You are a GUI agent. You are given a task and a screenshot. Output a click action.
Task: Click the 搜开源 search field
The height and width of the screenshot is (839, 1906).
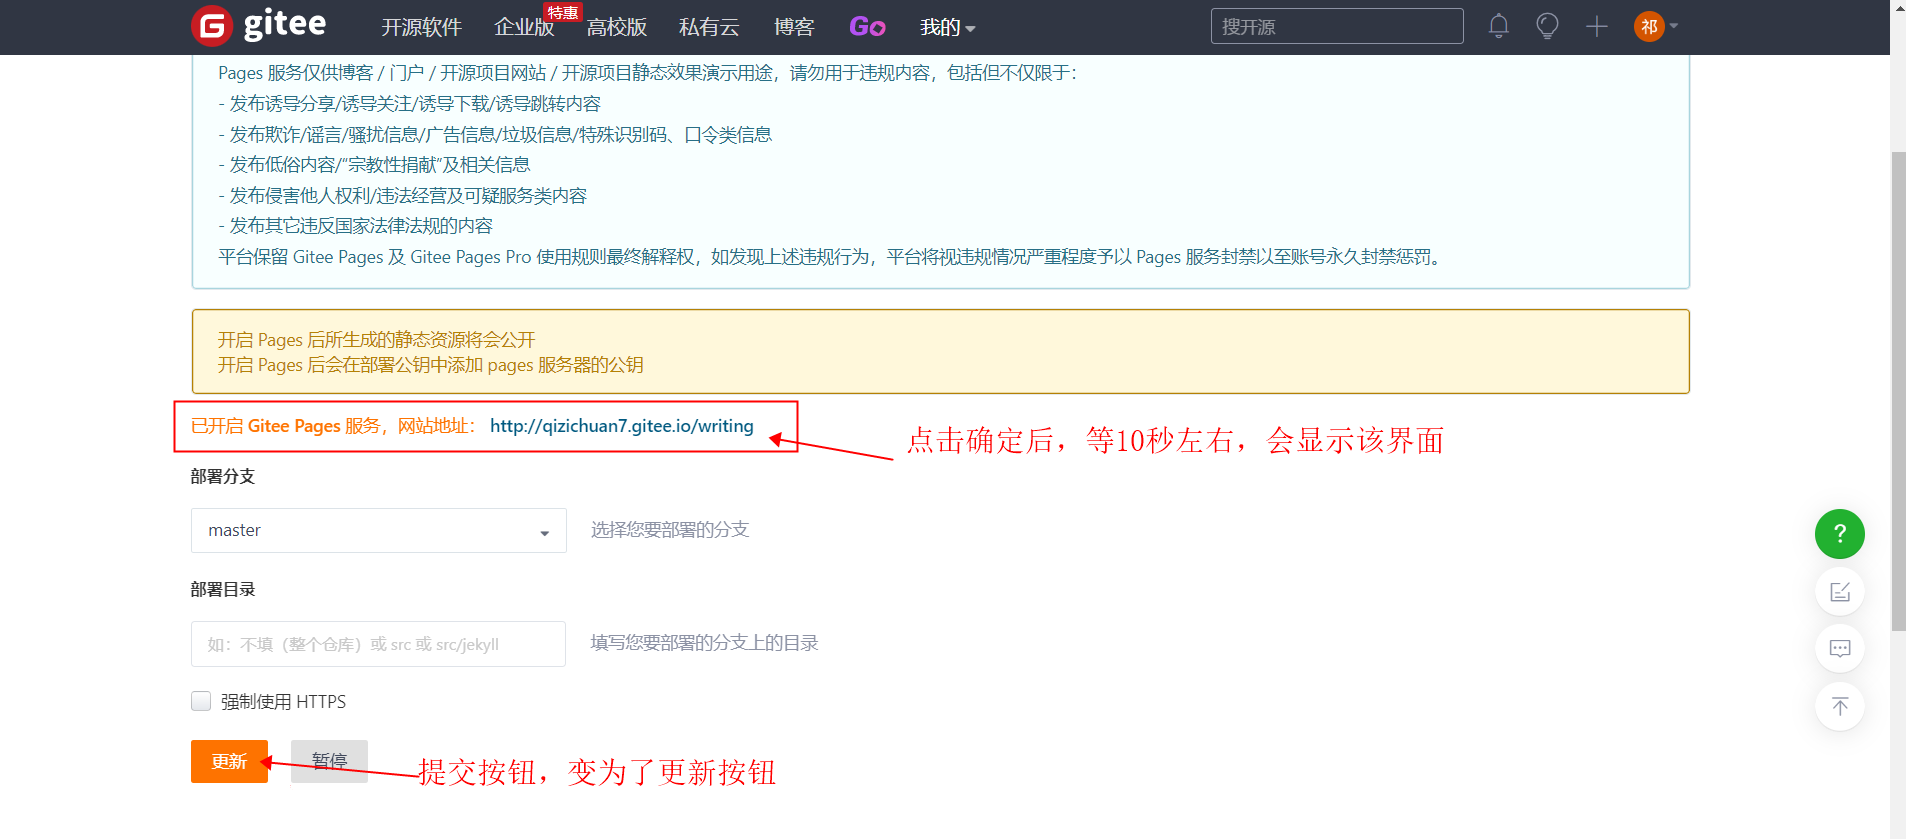coord(1337,26)
